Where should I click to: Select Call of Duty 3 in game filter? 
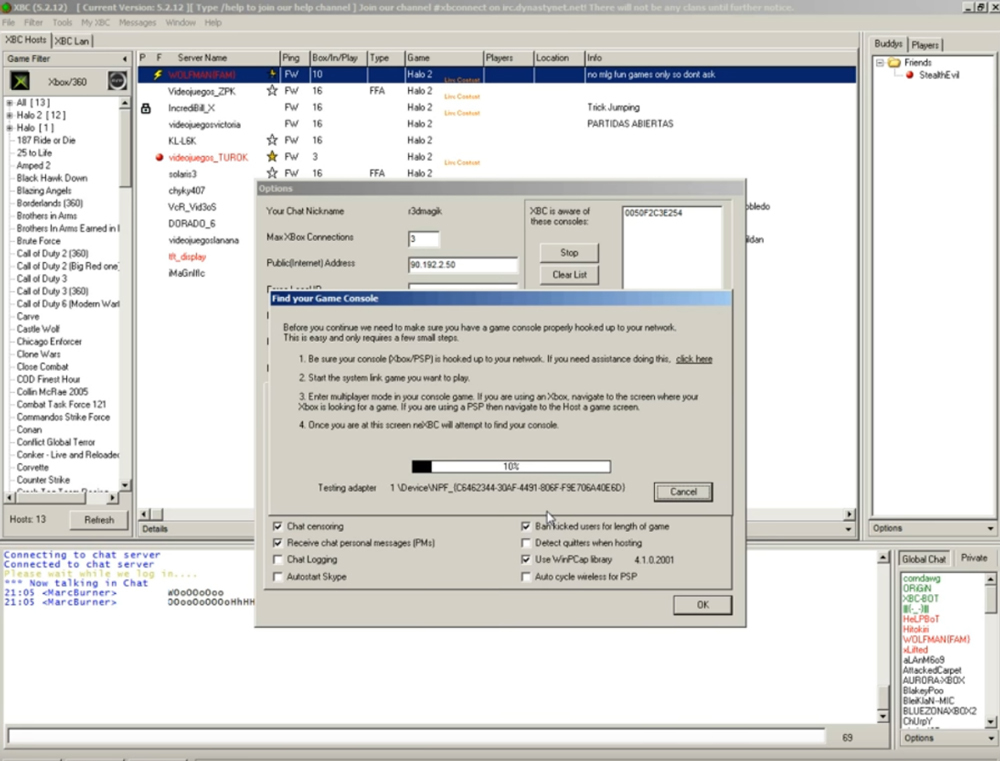tap(41, 279)
